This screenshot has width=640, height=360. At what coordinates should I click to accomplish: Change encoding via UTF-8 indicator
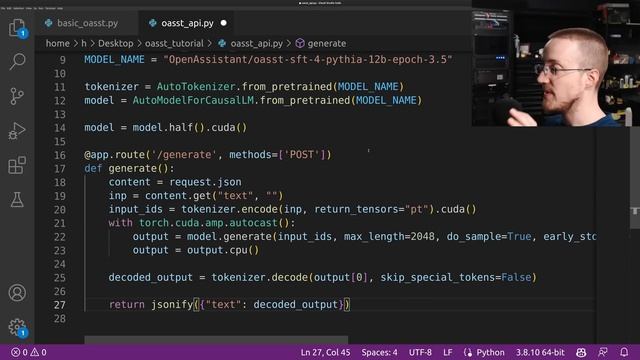coord(420,352)
